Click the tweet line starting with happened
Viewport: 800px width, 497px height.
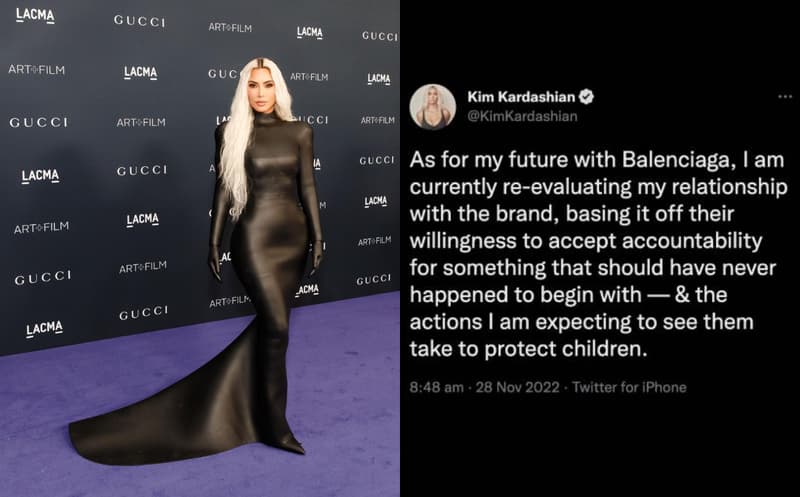[x=568, y=295]
